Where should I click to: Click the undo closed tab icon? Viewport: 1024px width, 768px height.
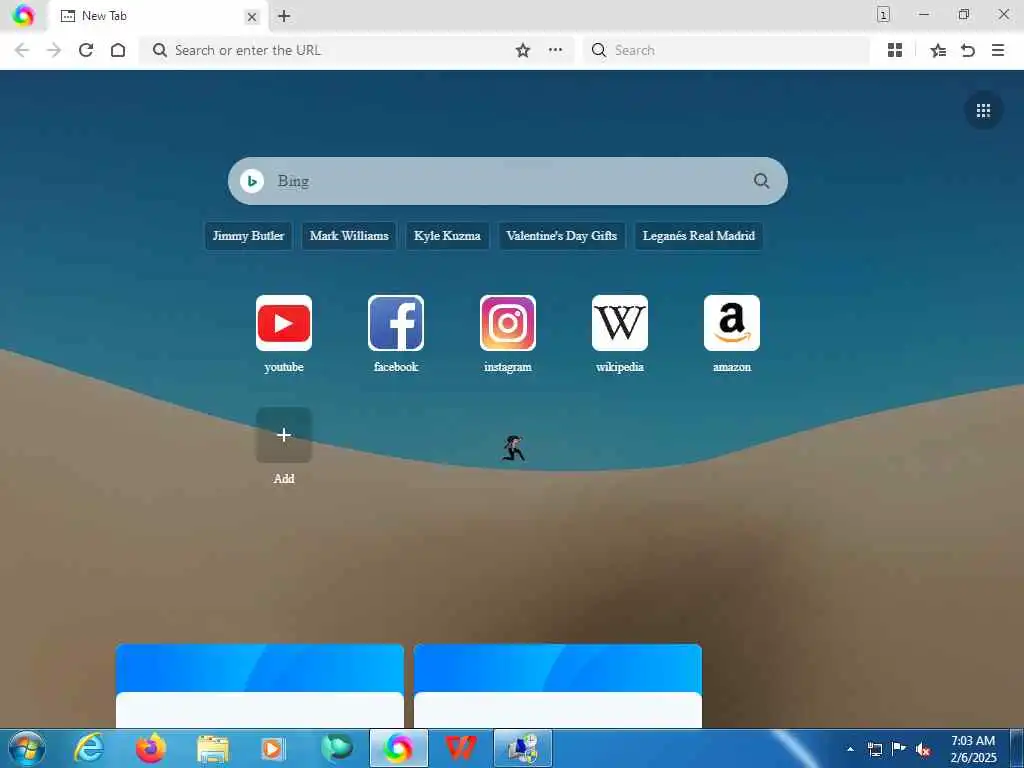[x=968, y=50]
